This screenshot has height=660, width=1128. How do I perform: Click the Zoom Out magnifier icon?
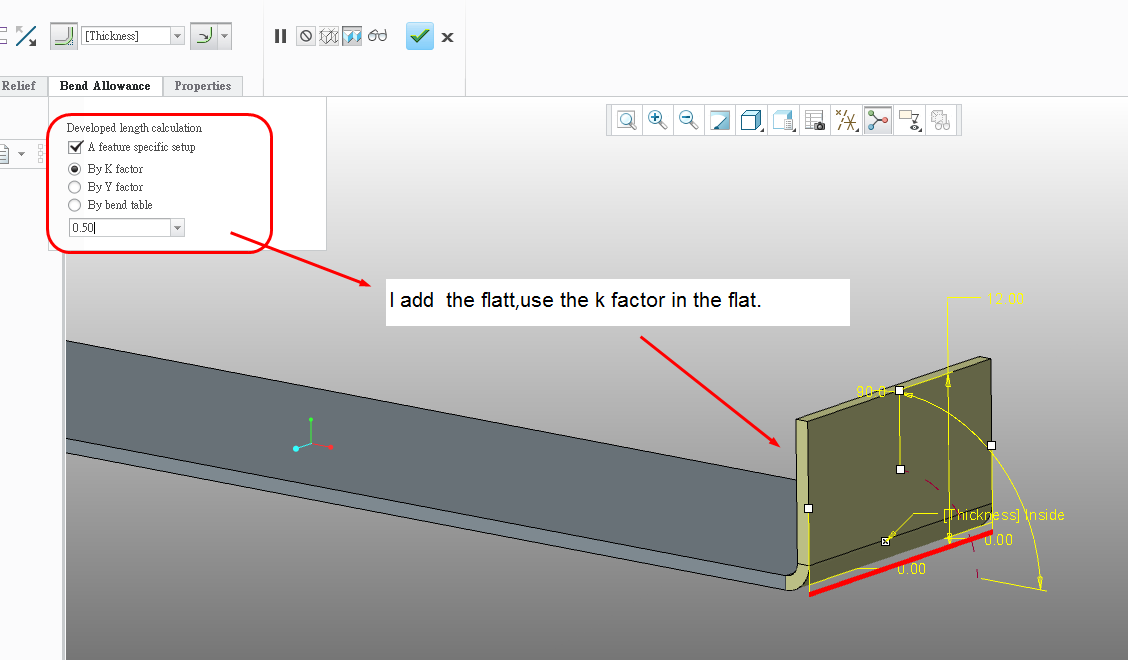tap(688, 120)
